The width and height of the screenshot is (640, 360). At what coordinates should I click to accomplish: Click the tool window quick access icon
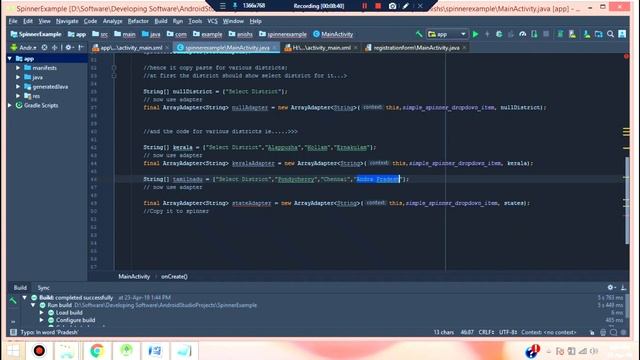tap(13, 332)
